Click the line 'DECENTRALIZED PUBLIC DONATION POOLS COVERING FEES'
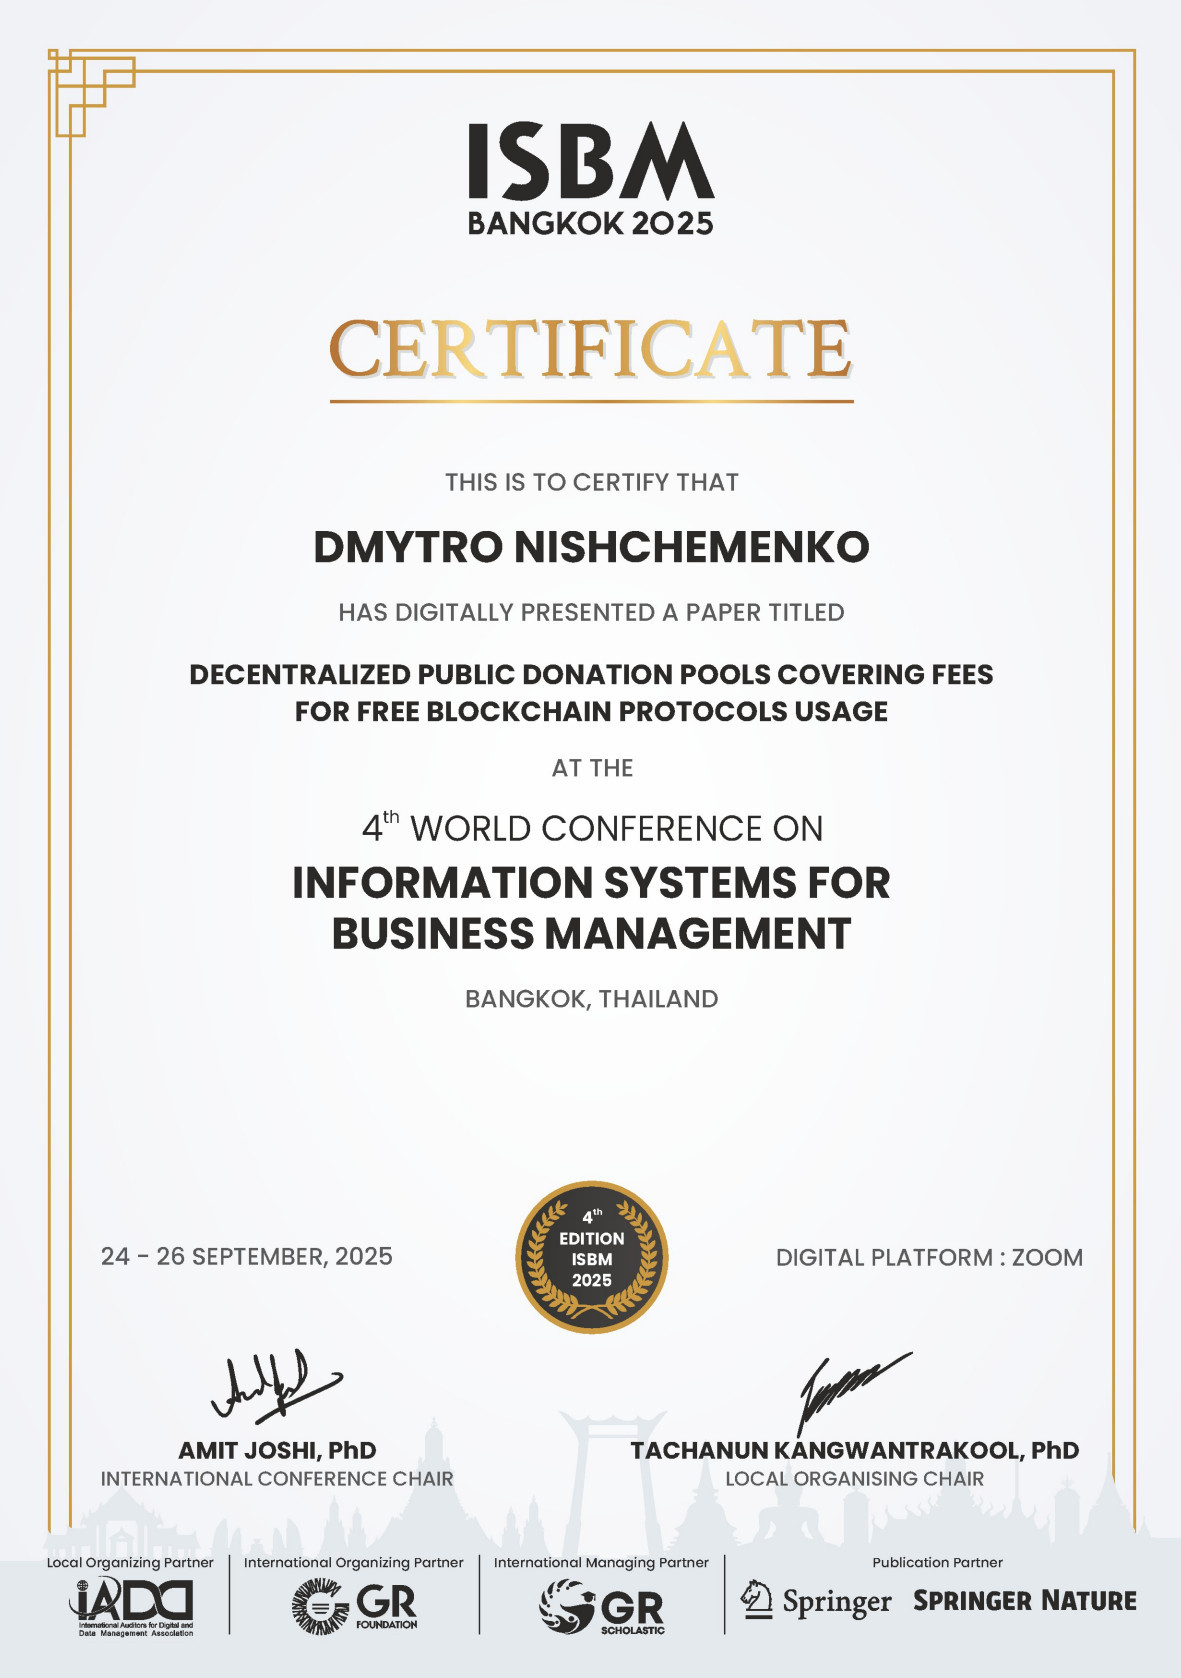The image size is (1181, 1678). tap(591, 674)
